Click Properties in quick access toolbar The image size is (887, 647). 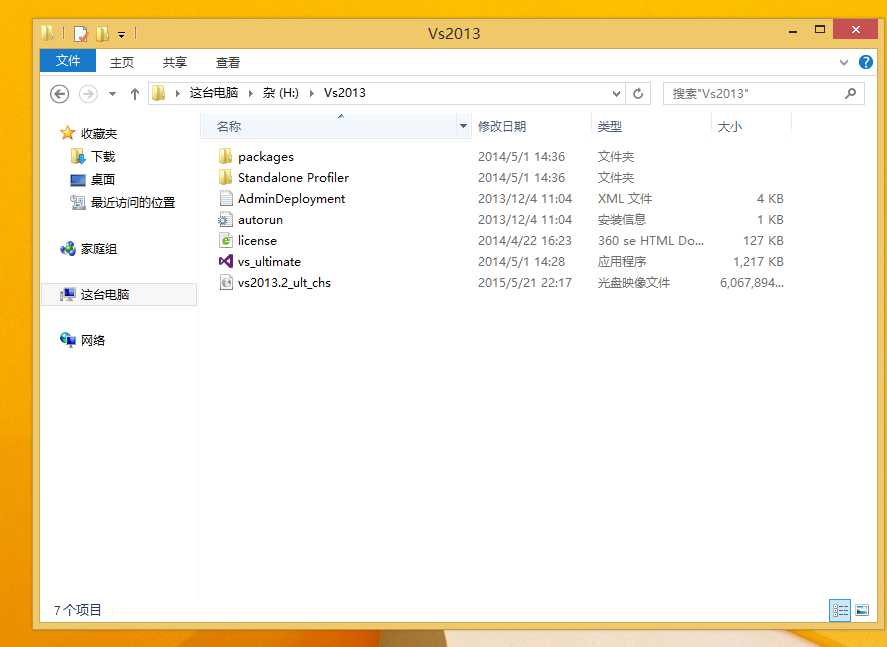81,34
